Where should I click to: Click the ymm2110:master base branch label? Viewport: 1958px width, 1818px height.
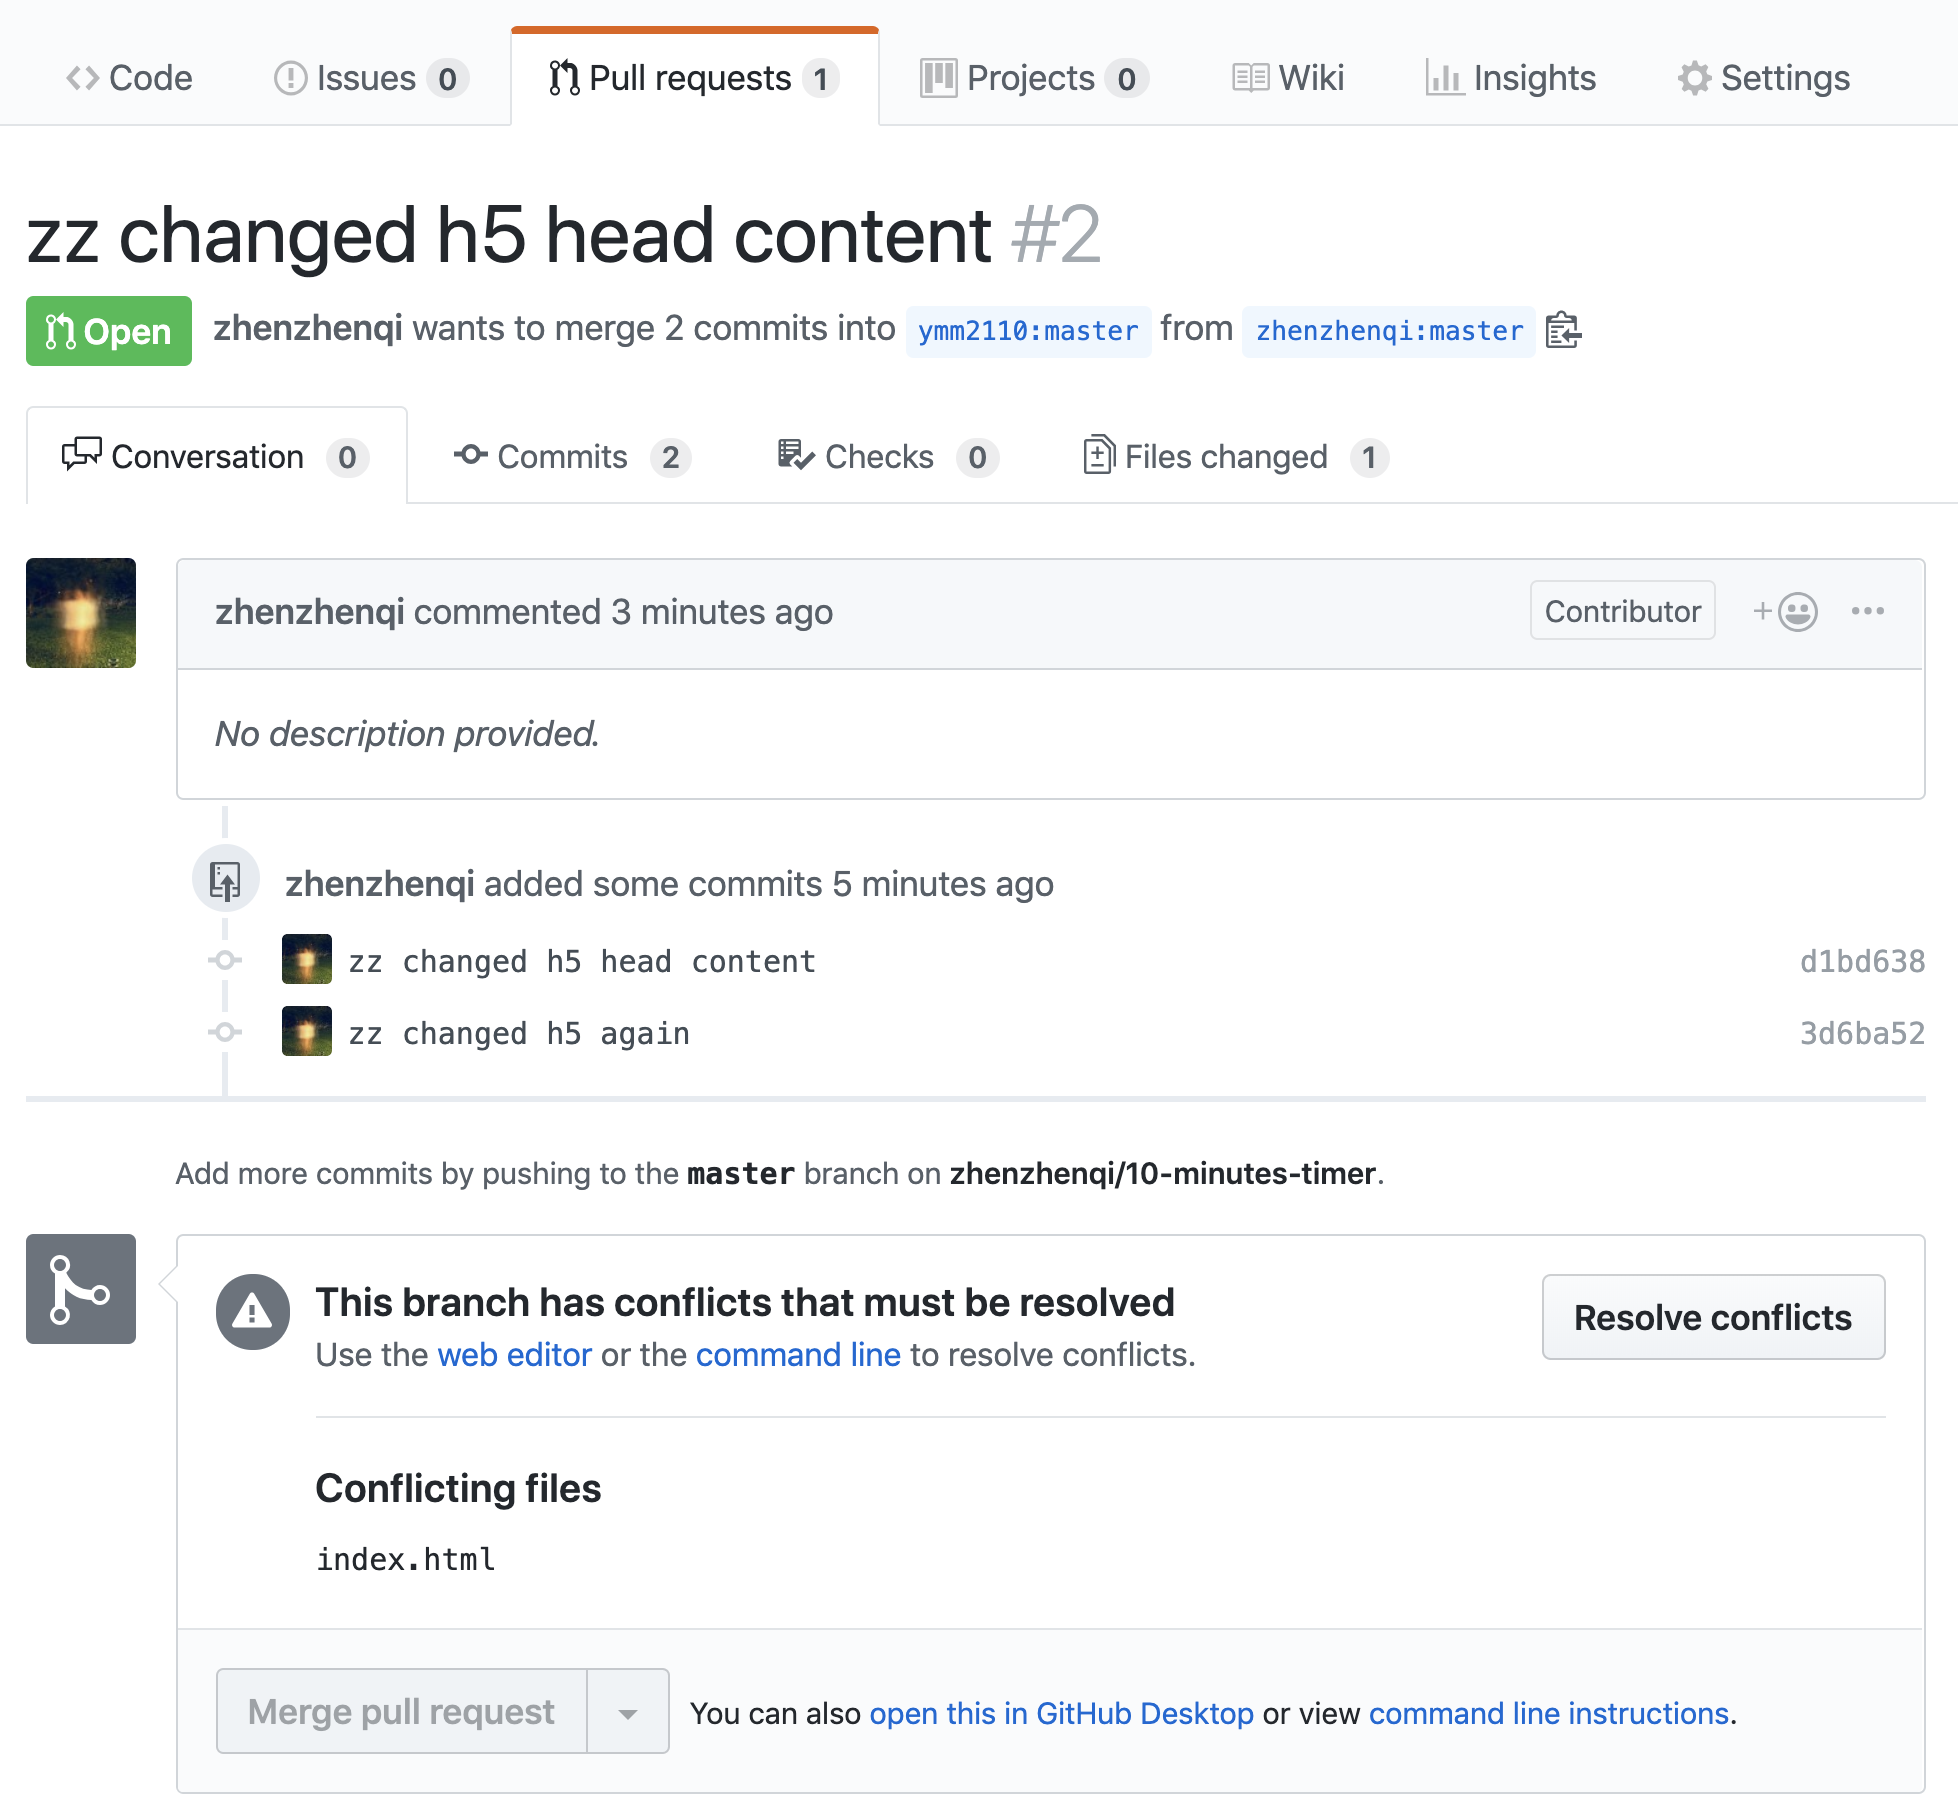coord(1028,331)
